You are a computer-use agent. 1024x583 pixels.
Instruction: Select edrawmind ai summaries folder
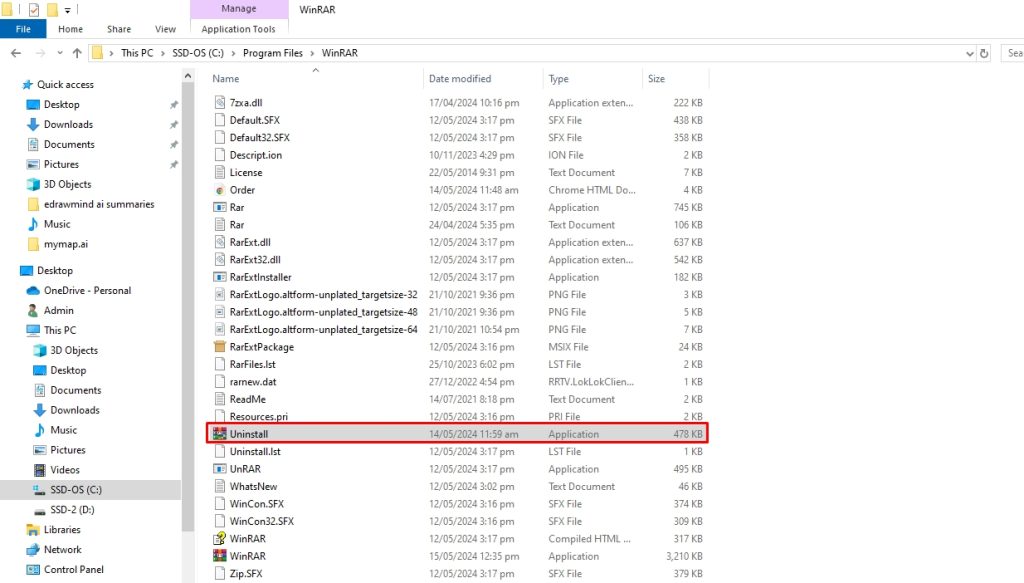point(99,204)
